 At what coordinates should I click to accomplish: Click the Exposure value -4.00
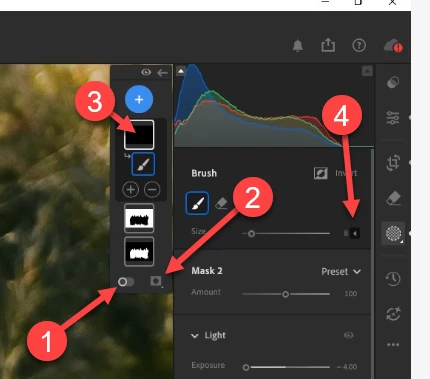(347, 367)
